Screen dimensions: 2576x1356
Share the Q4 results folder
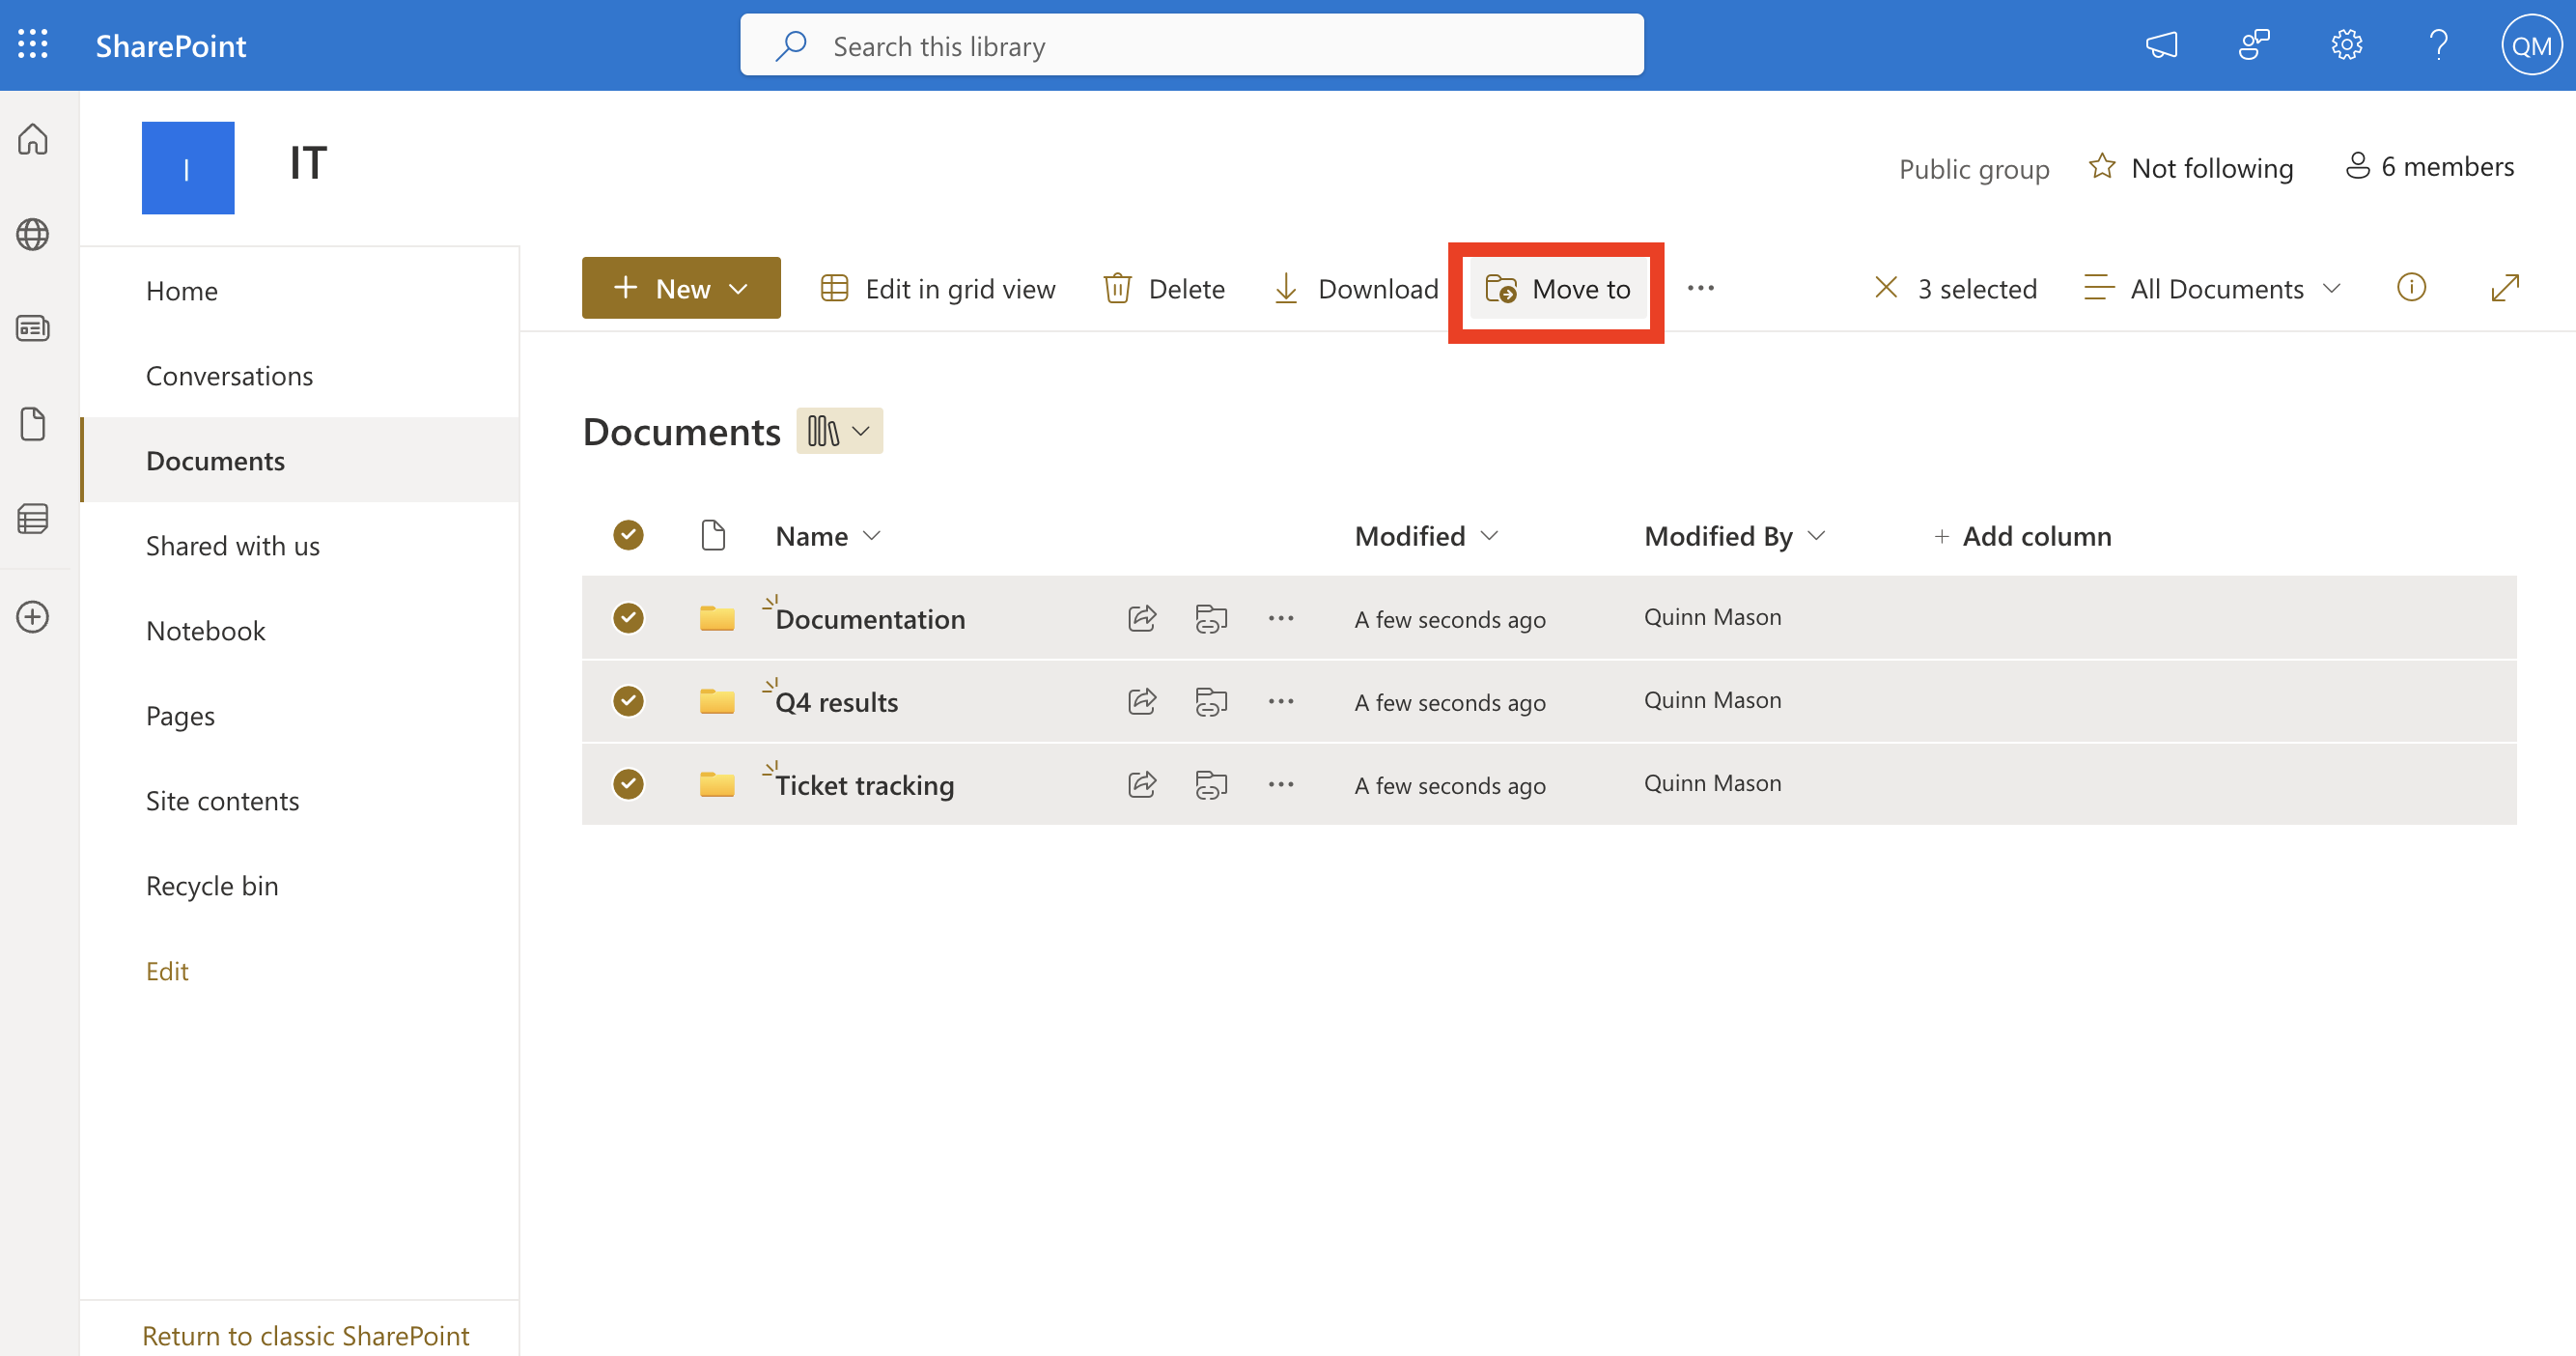pyautogui.click(x=1142, y=701)
